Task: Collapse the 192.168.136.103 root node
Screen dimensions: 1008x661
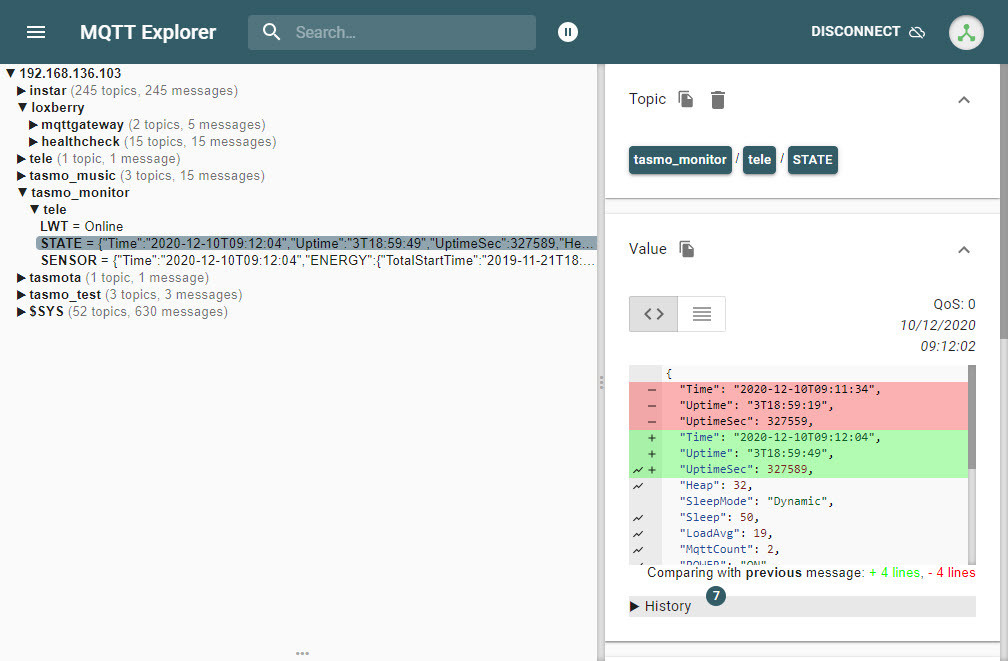Action: click(x=11, y=73)
